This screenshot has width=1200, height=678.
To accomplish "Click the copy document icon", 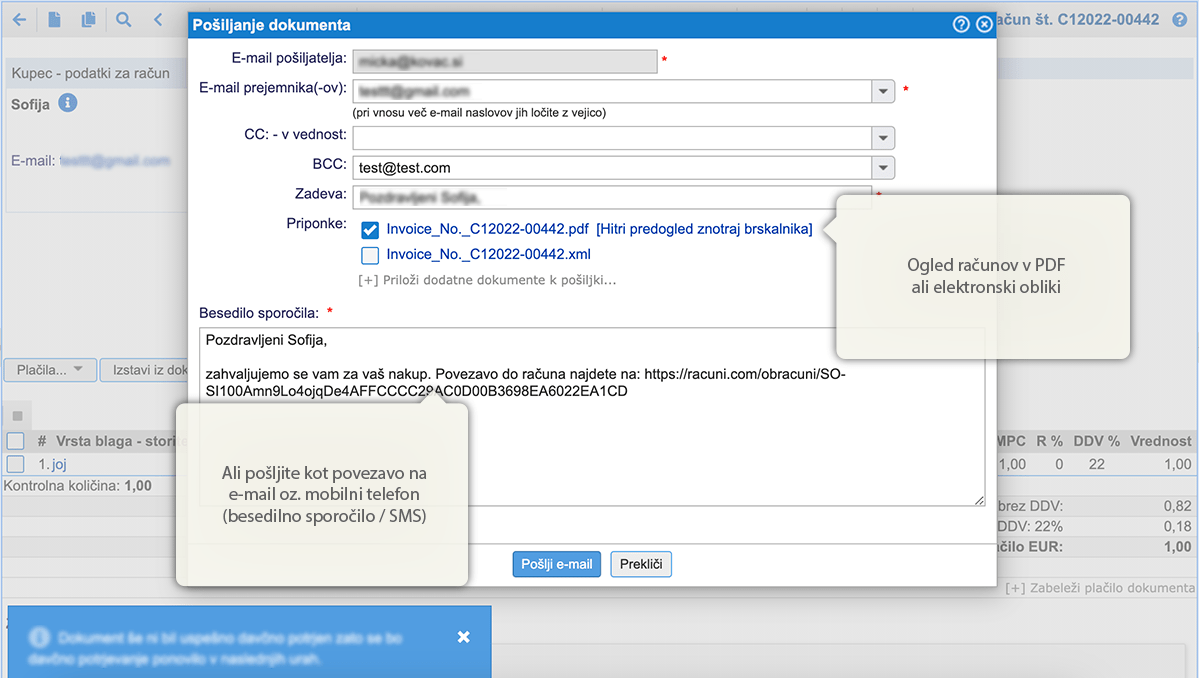I will click(89, 19).
